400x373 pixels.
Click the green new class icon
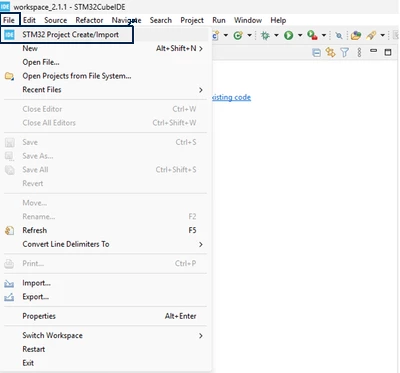[x=238, y=35]
